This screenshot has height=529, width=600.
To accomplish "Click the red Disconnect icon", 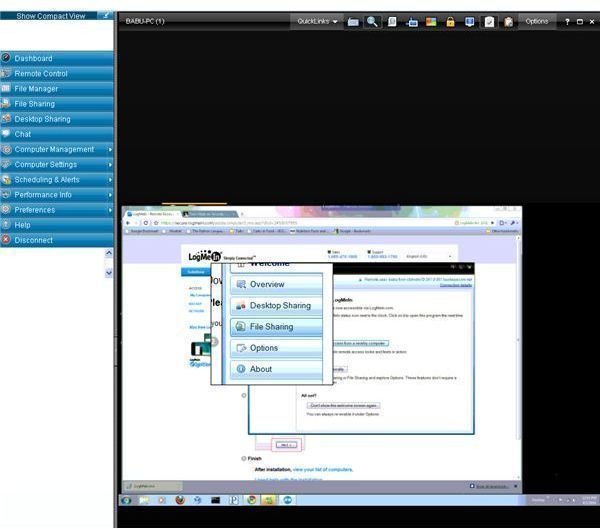I will pos(6,240).
